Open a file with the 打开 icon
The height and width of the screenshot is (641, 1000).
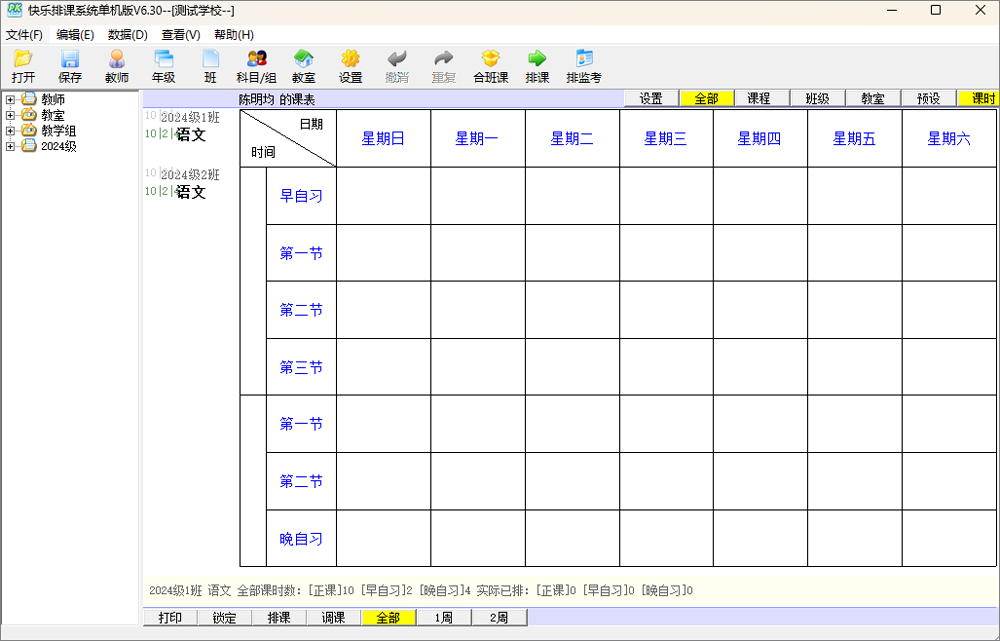pyautogui.click(x=22, y=66)
